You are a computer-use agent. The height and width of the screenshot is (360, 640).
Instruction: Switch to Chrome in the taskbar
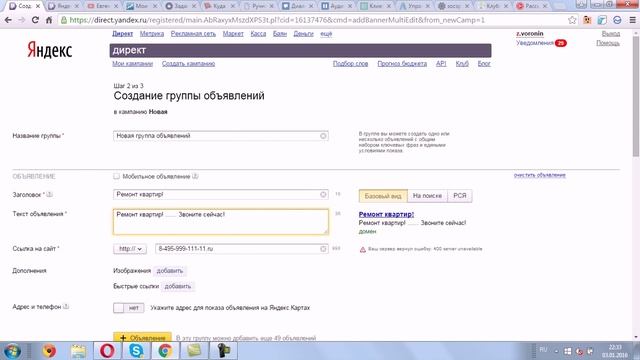tap(165, 351)
